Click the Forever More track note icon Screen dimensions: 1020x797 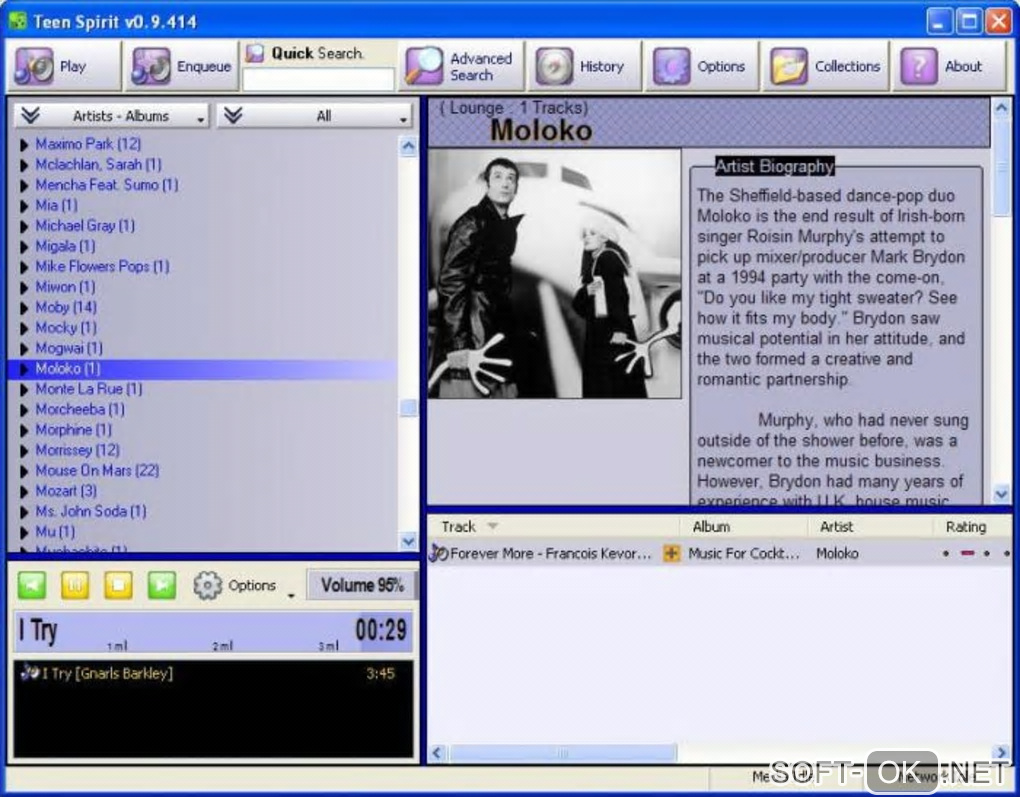(438, 554)
